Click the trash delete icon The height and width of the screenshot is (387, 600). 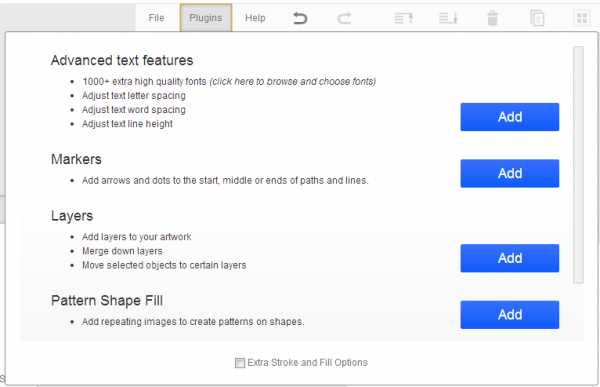coord(492,18)
